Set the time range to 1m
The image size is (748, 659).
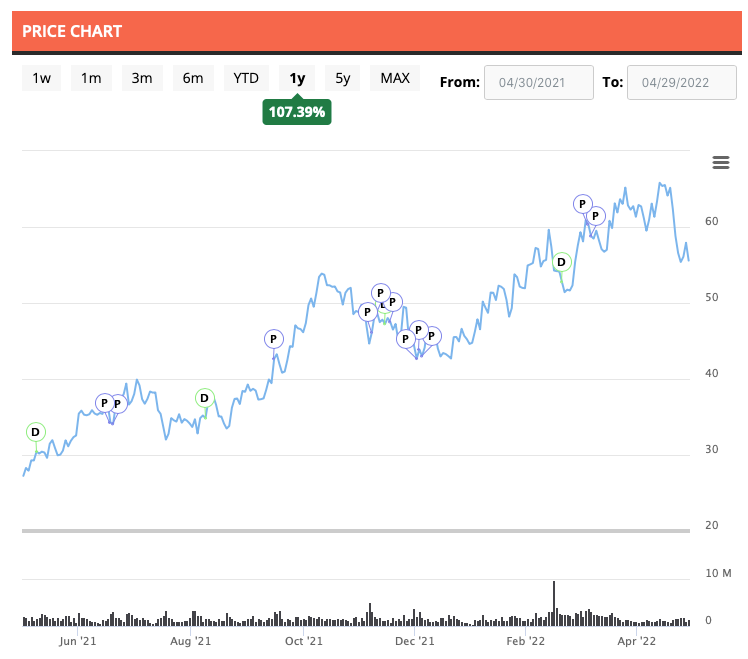tap(91, 78)
